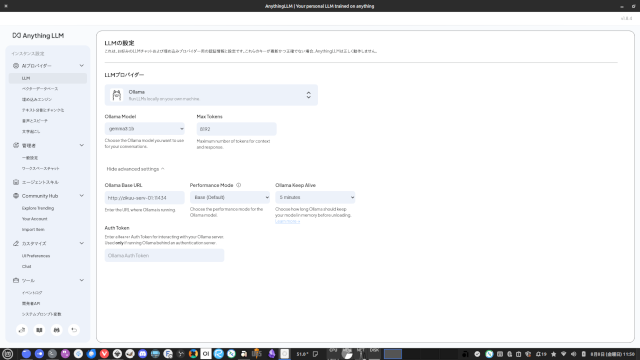Image resolution: width=640 pixels, height=360 pixels.
Task: Click the Ollama Base URL field
Action: (x=144, y=198)
